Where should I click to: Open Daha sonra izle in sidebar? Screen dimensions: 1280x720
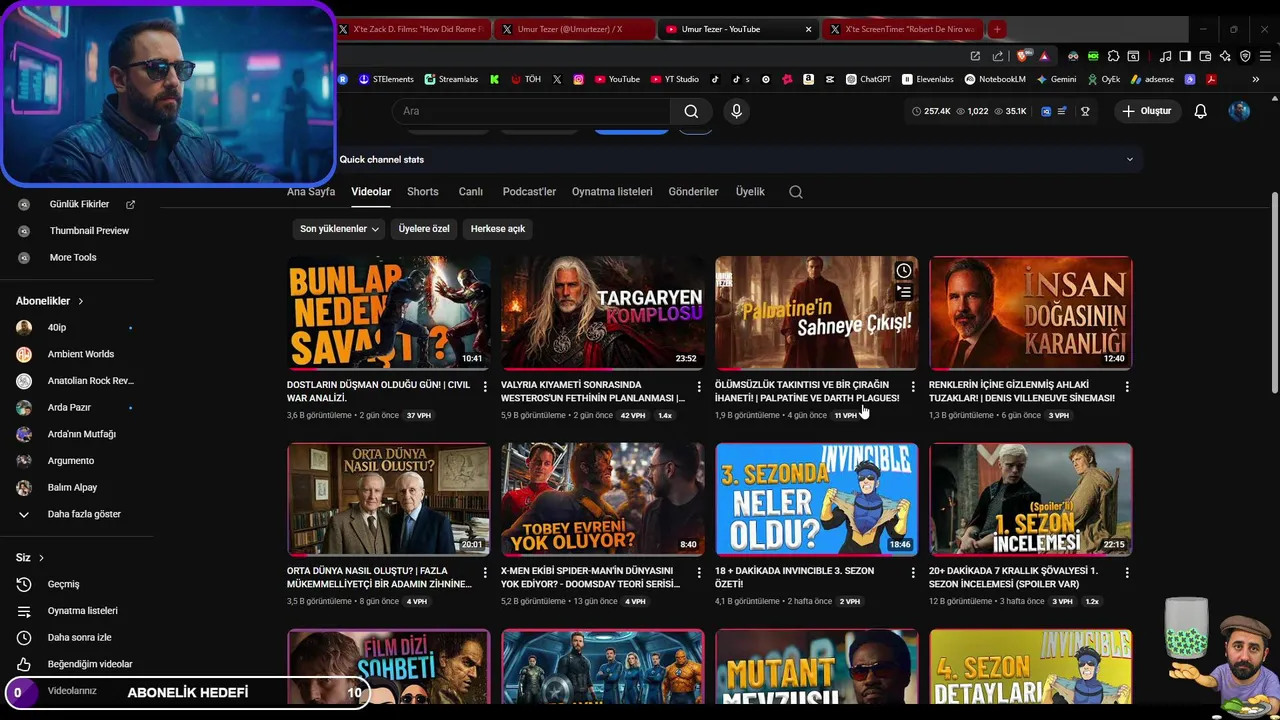80,637
